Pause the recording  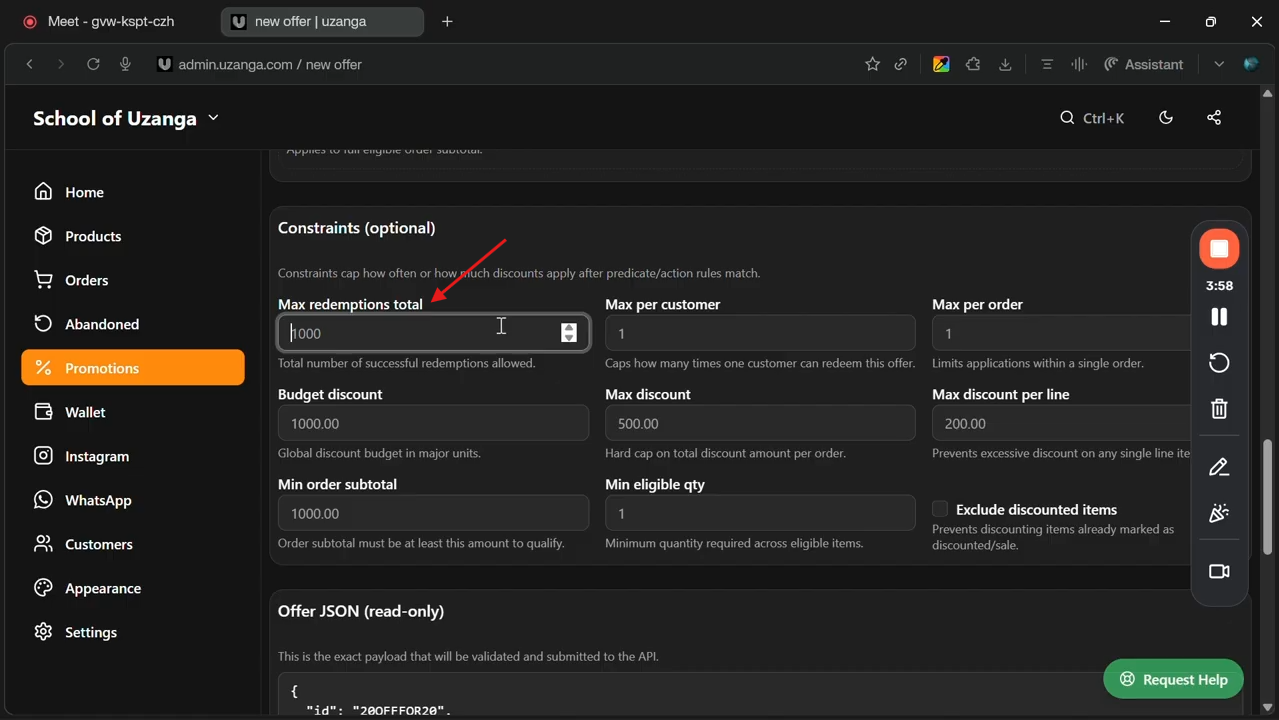1219,317
